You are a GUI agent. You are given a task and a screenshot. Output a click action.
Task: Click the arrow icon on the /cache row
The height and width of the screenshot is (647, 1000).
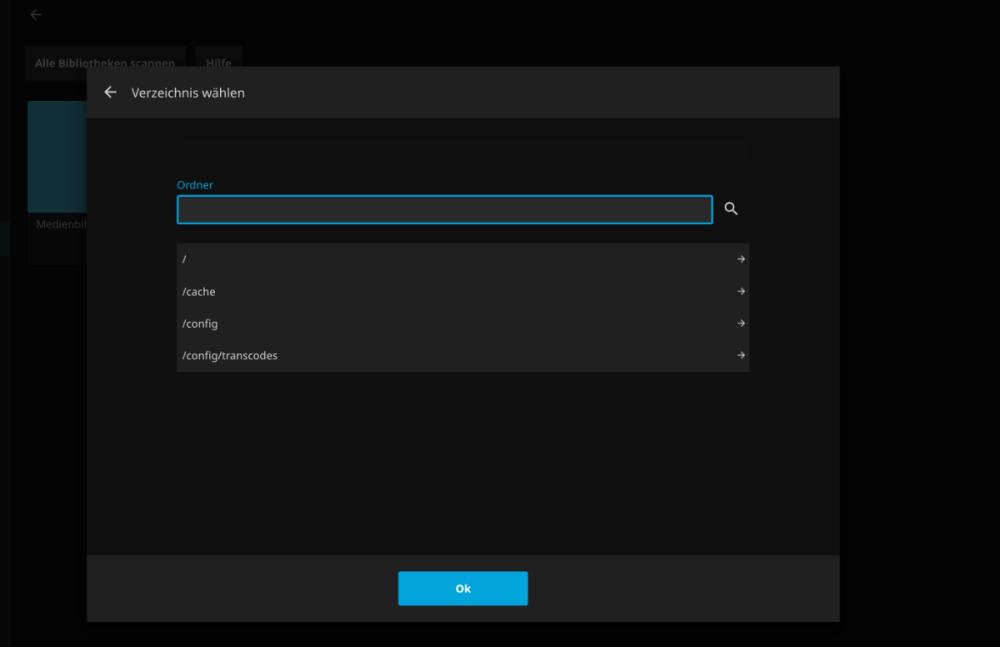pyautogui.click(x=741, y=292)
